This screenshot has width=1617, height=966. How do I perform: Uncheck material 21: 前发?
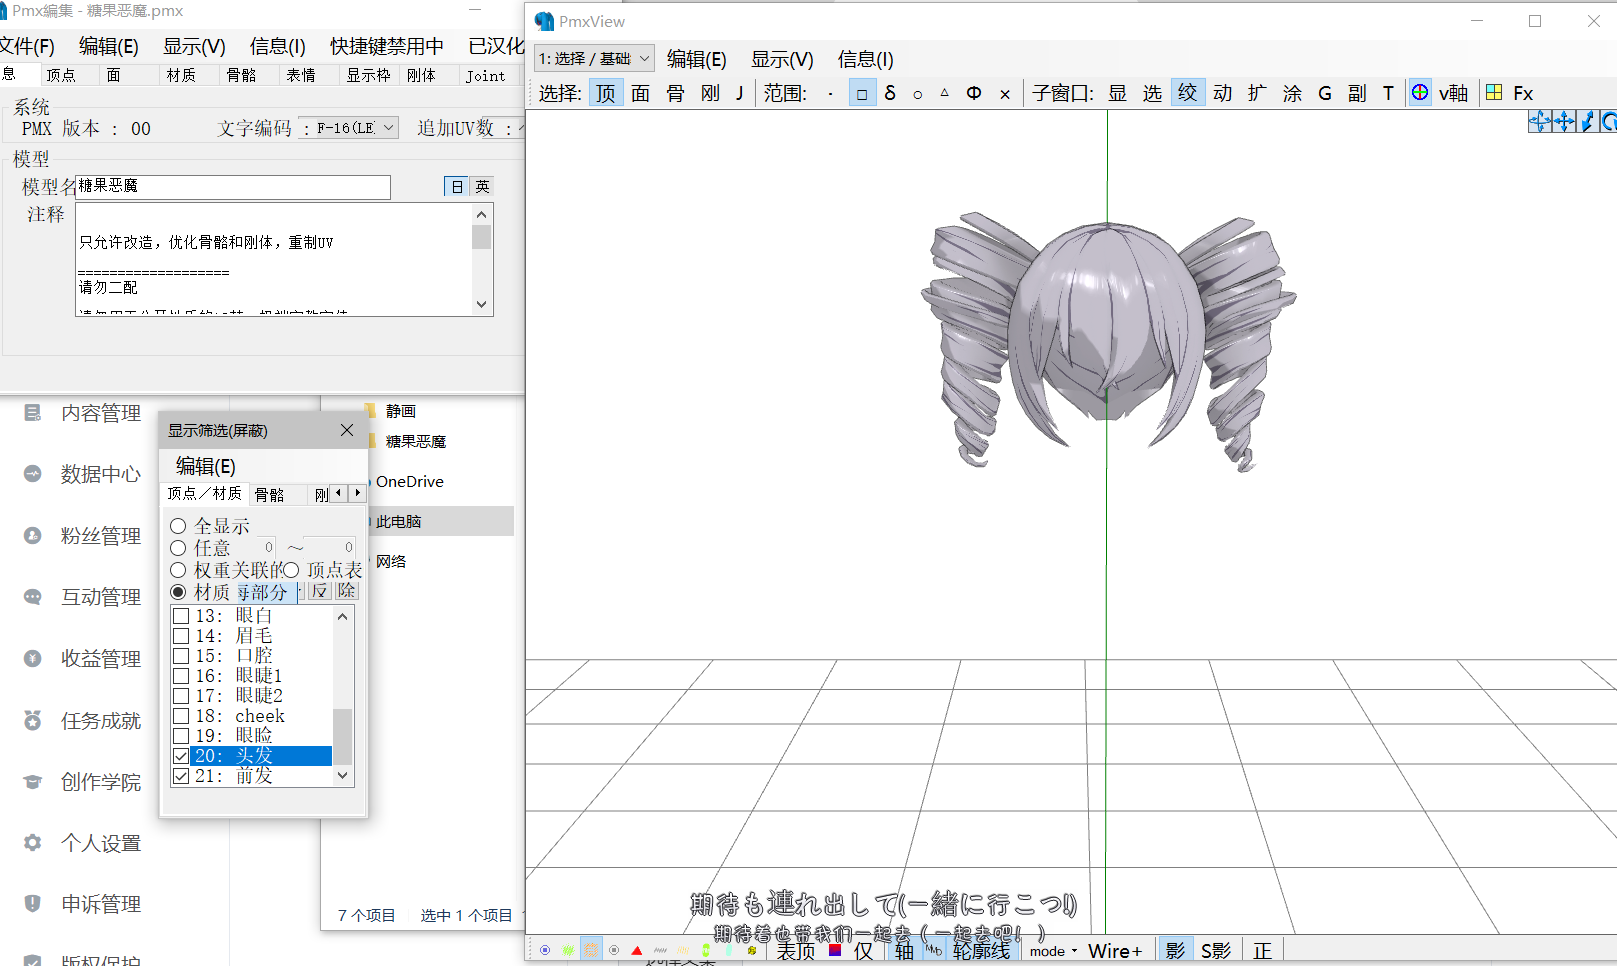point(181,776)
